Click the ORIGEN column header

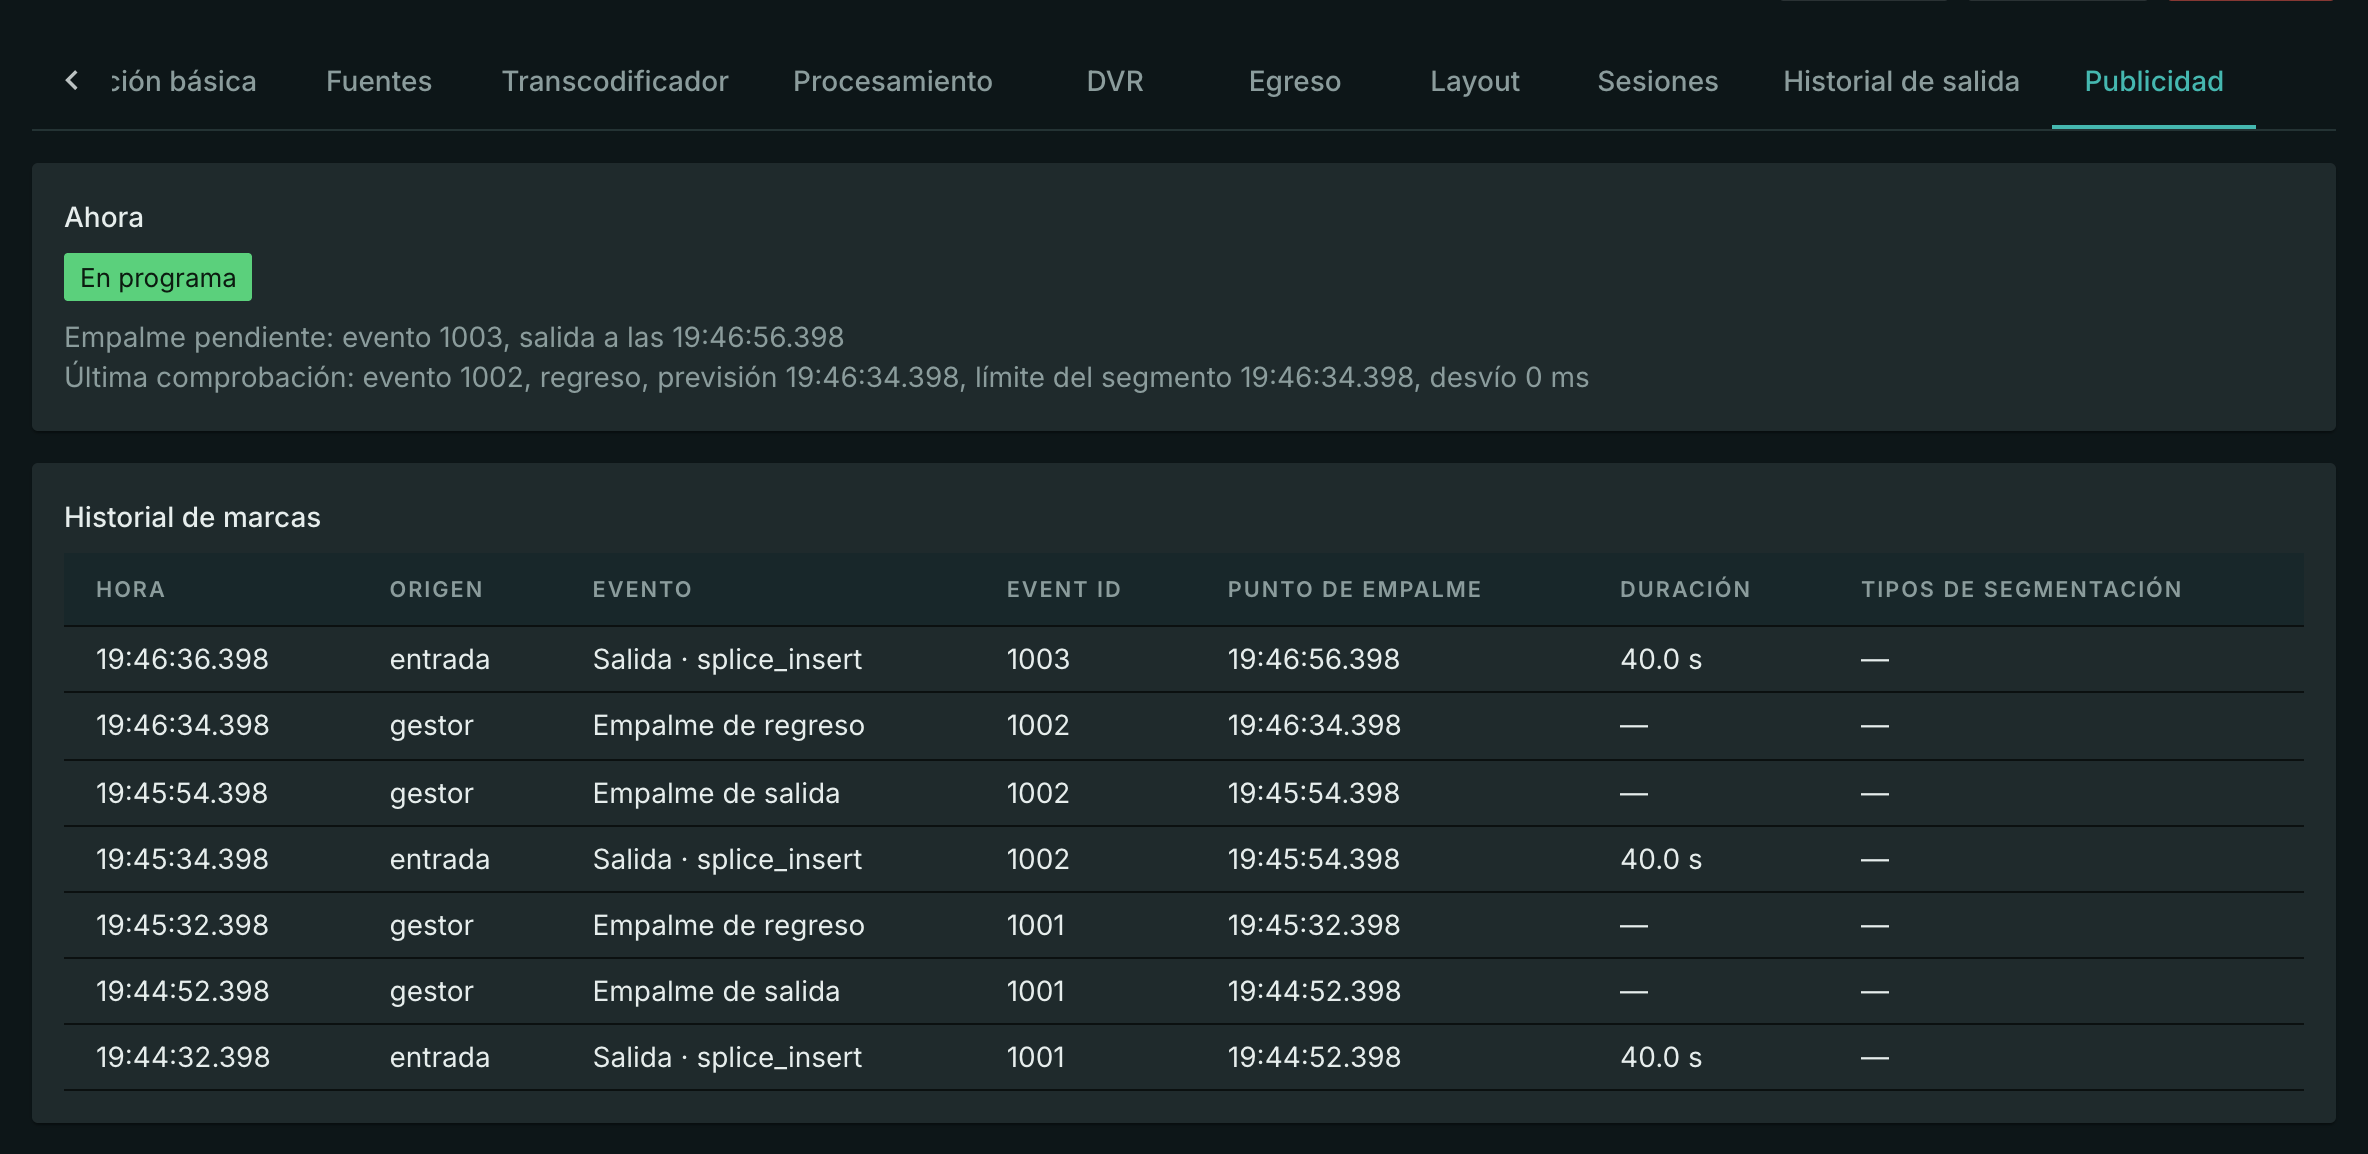(x=436, y=589)
